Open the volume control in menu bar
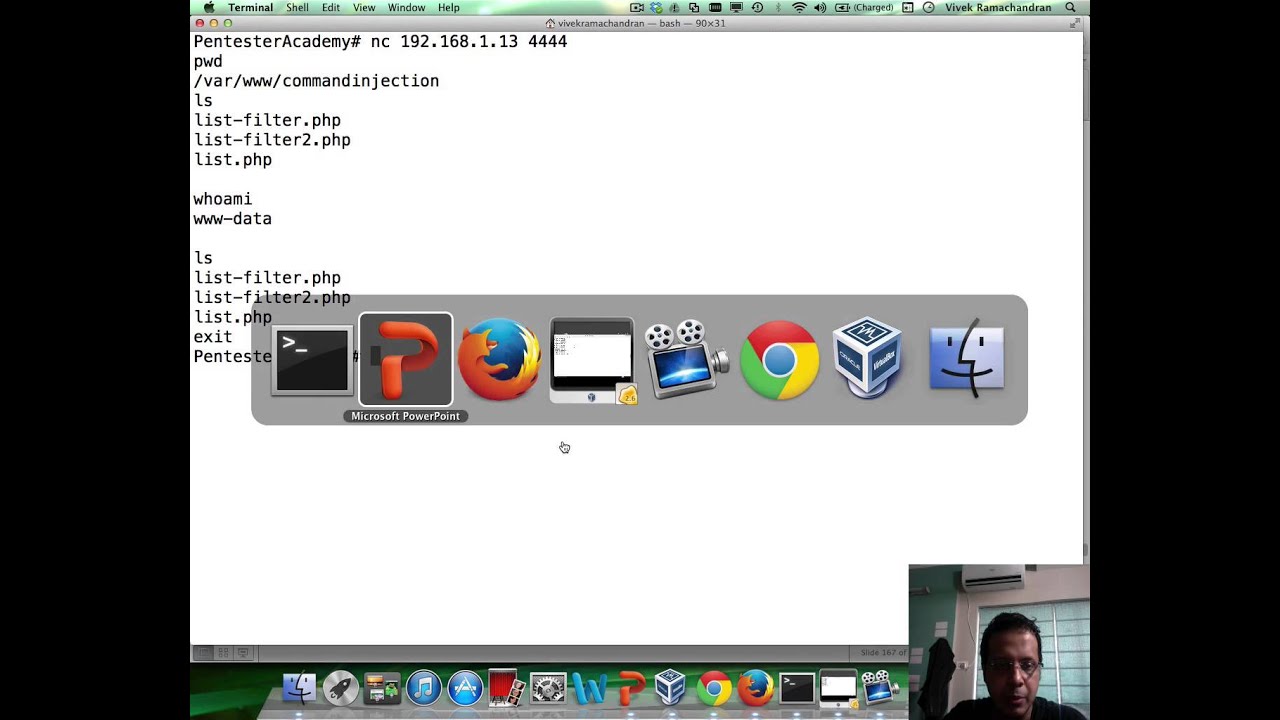Viewport: 1280px width, 720px height. [x=821, y=8]
